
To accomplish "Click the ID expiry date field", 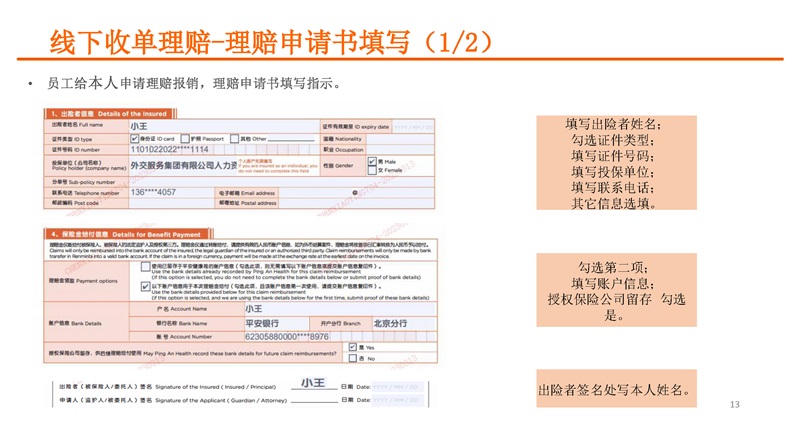I will (413, 127).
